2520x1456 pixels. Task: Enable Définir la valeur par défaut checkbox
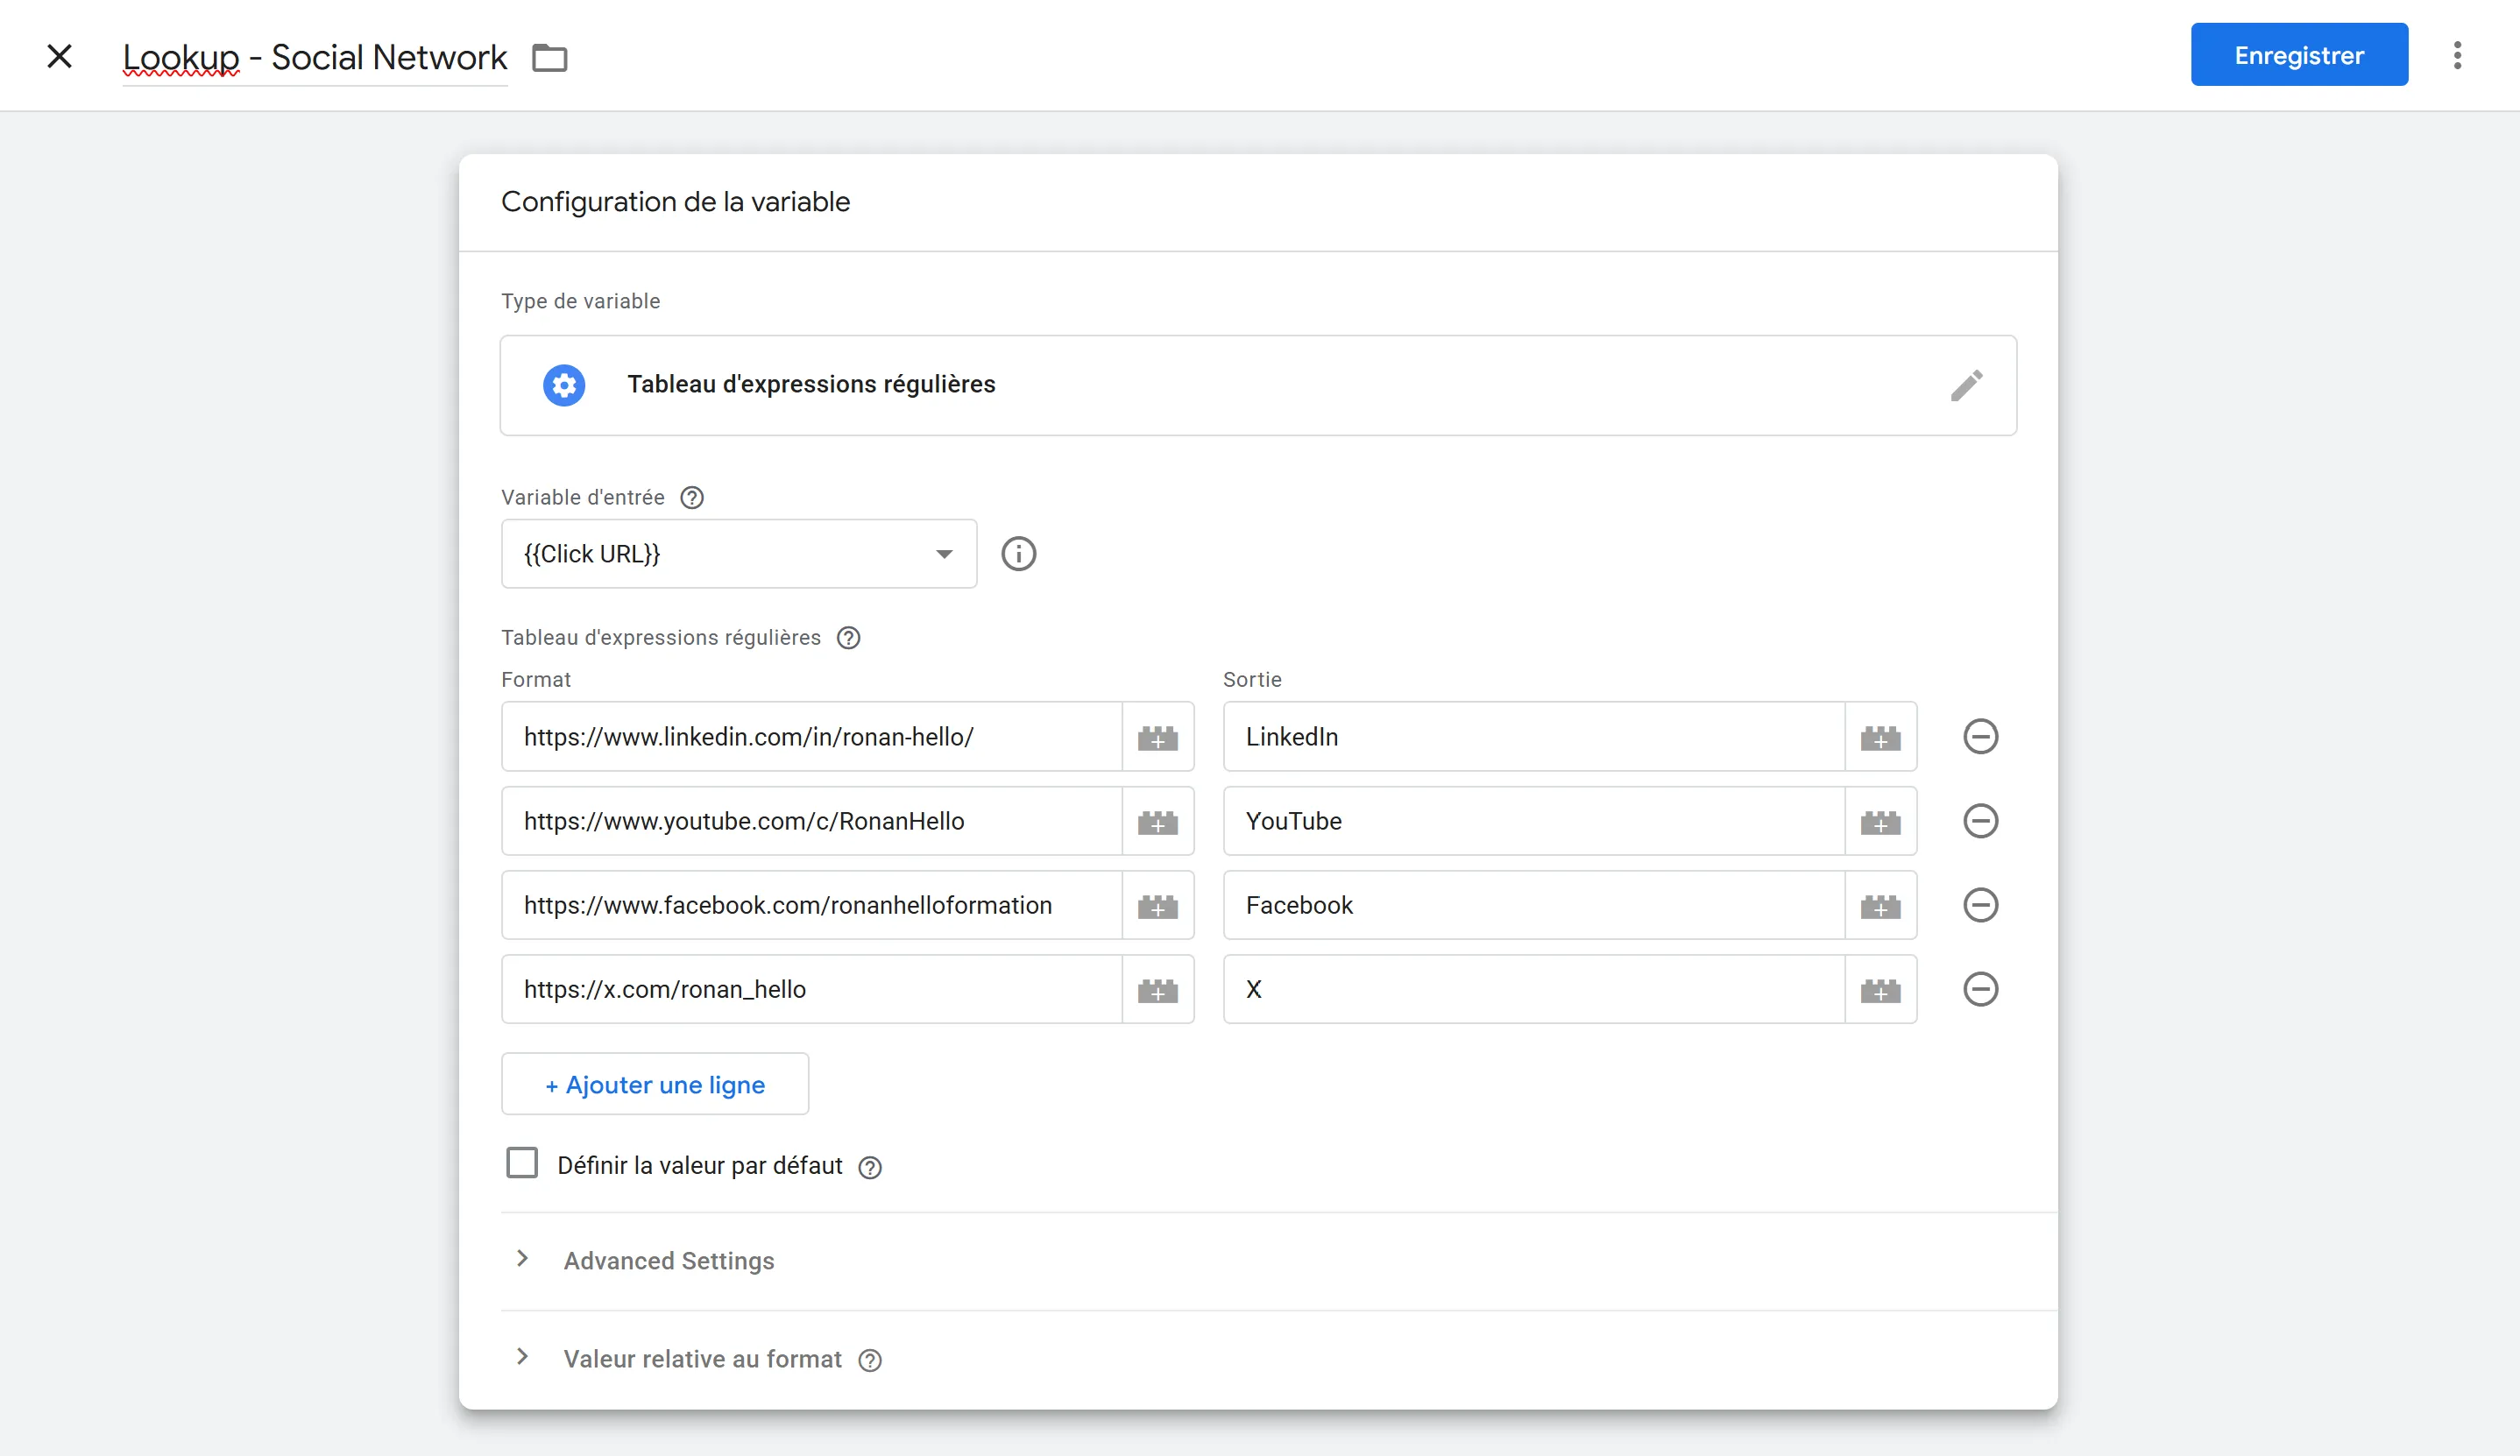click(522, 1163)
